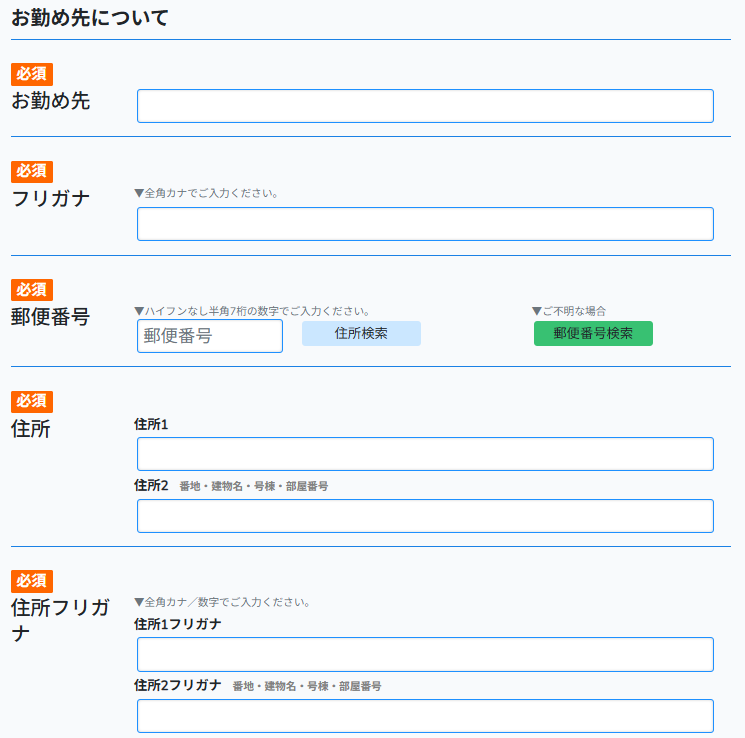
Task: Click the 住所2 番地・建物名 sub-label
Action: click(x=231, y=486)
